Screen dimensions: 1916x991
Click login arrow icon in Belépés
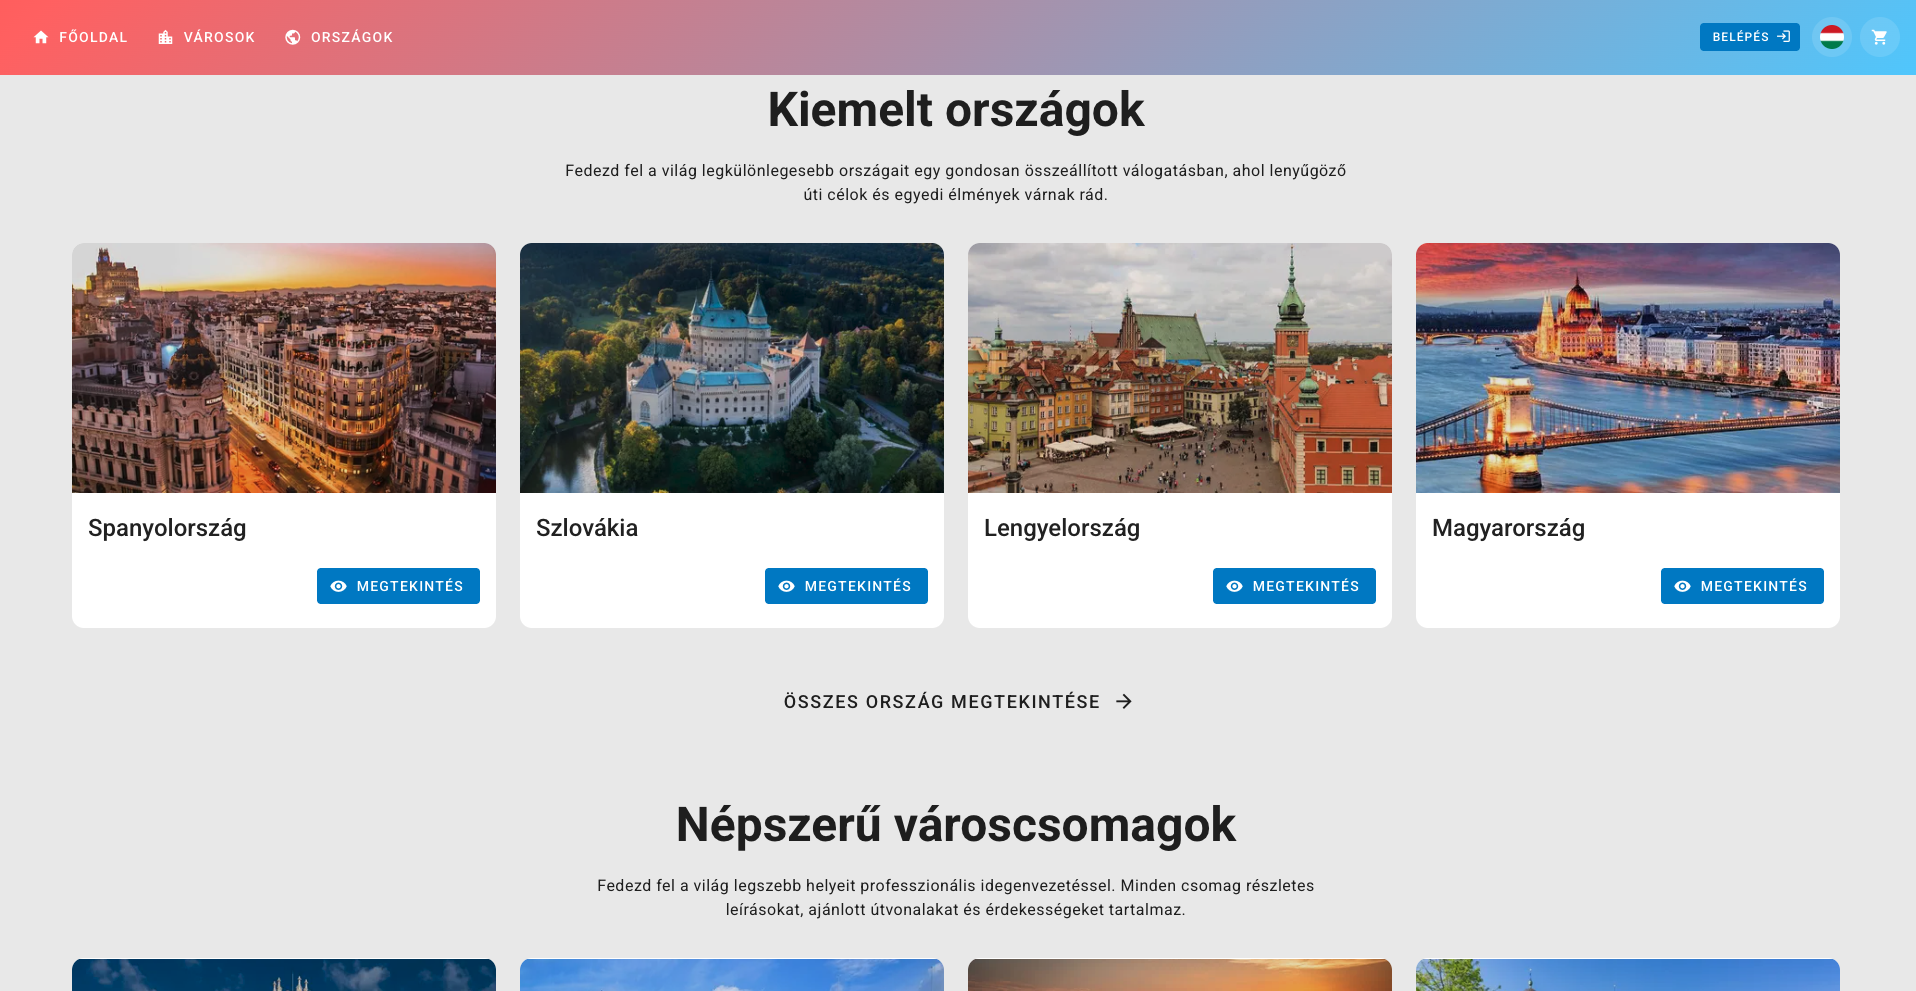[x=1783, y=37]
